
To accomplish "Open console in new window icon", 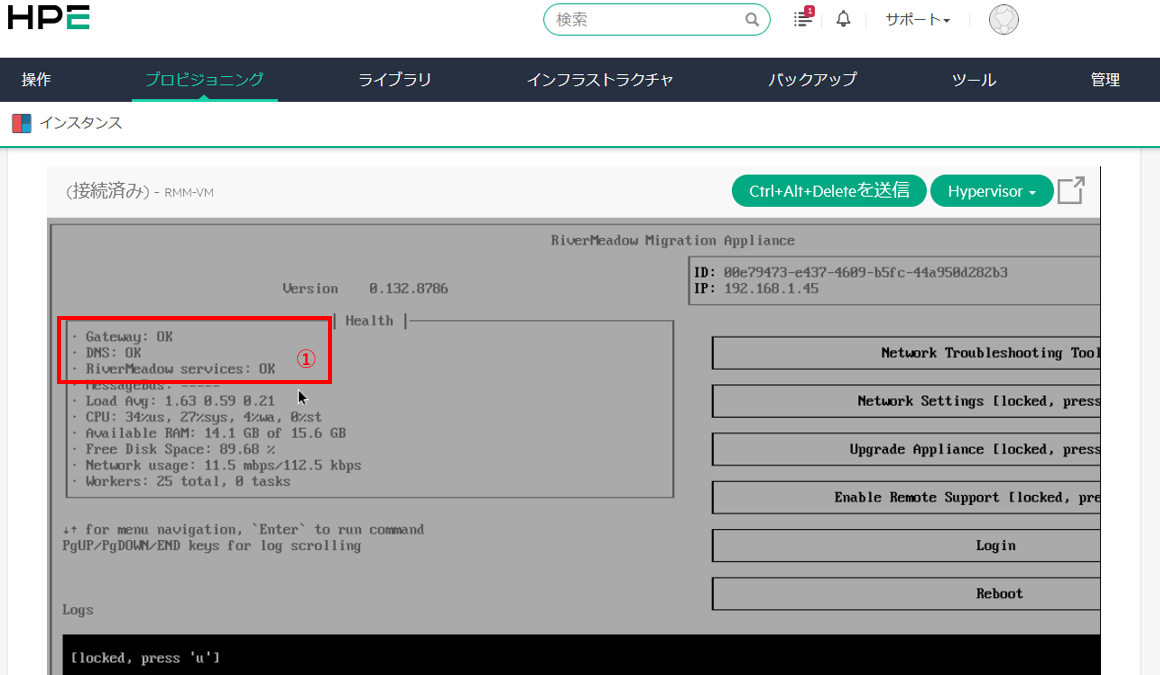I will (1070, 190).
